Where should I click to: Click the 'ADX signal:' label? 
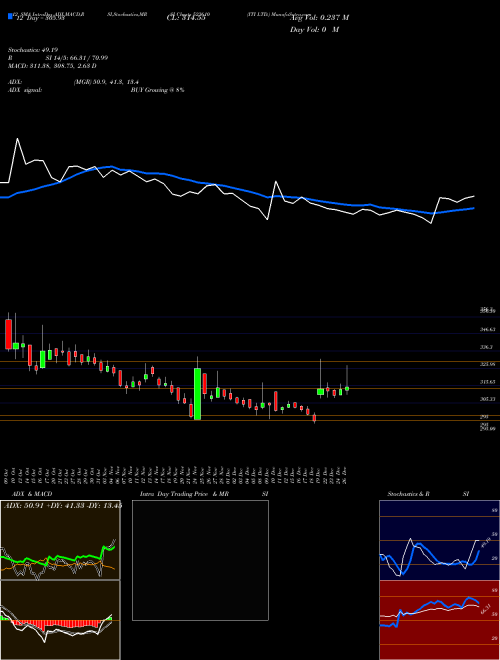pos(24,90)
